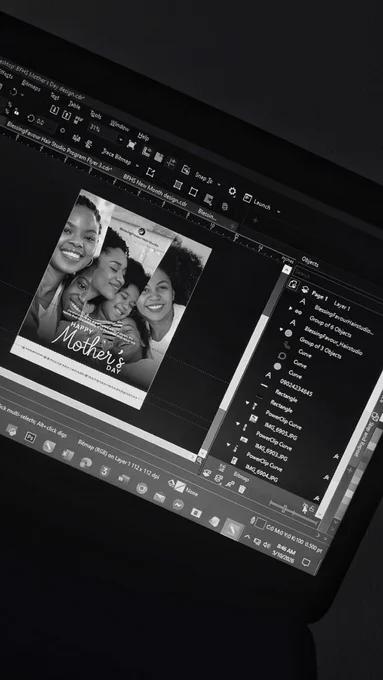
Task: Open the Mail app from taskbar
Action: [159, 497]
